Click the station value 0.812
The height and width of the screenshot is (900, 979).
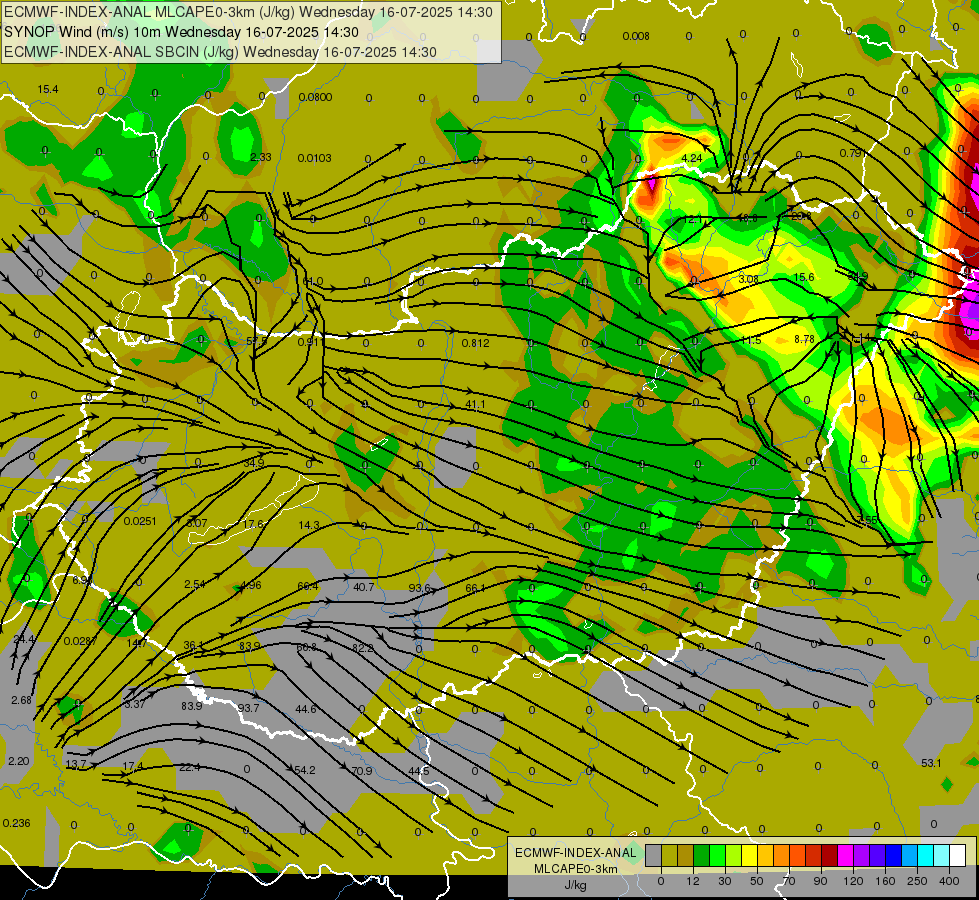point(475,343)
